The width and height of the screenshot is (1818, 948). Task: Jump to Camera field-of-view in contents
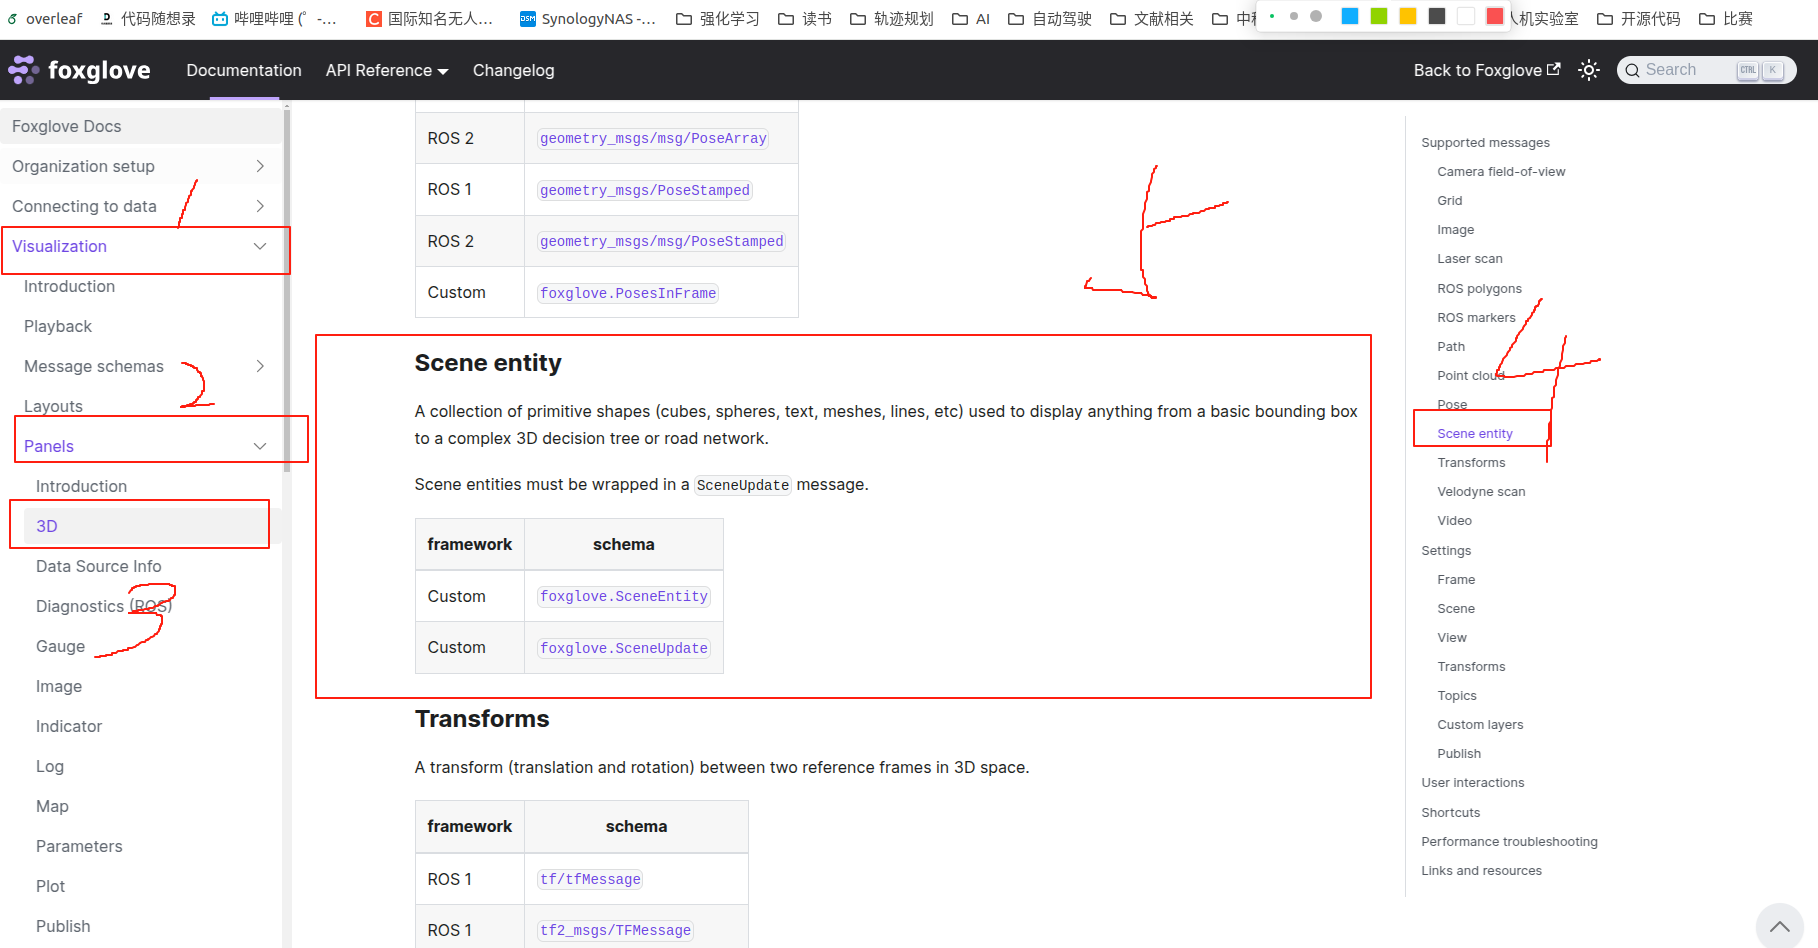(1501, 171)
